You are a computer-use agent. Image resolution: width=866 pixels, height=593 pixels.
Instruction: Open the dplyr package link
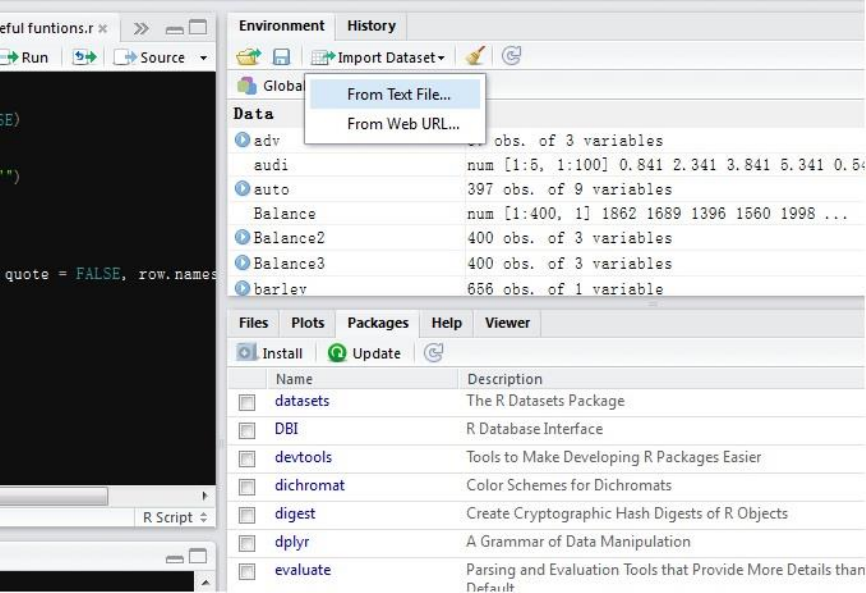click(x=292, y=542)
